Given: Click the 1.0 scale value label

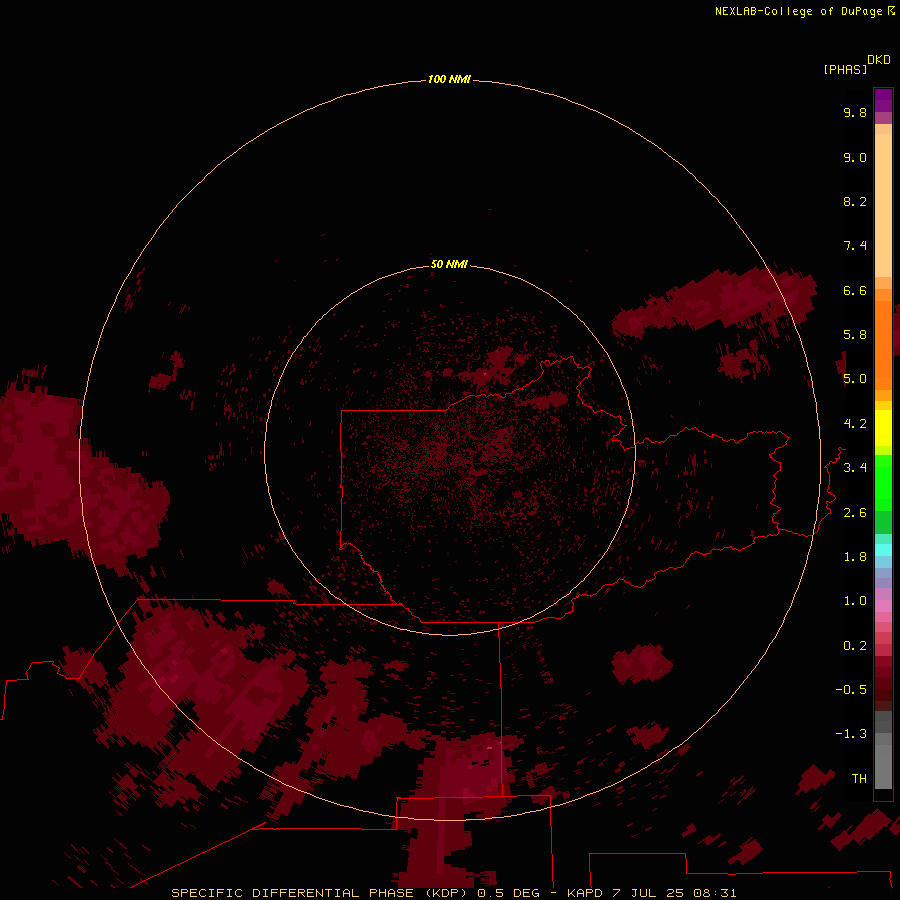Looking at the screenshot, I should tap(855, 601).
